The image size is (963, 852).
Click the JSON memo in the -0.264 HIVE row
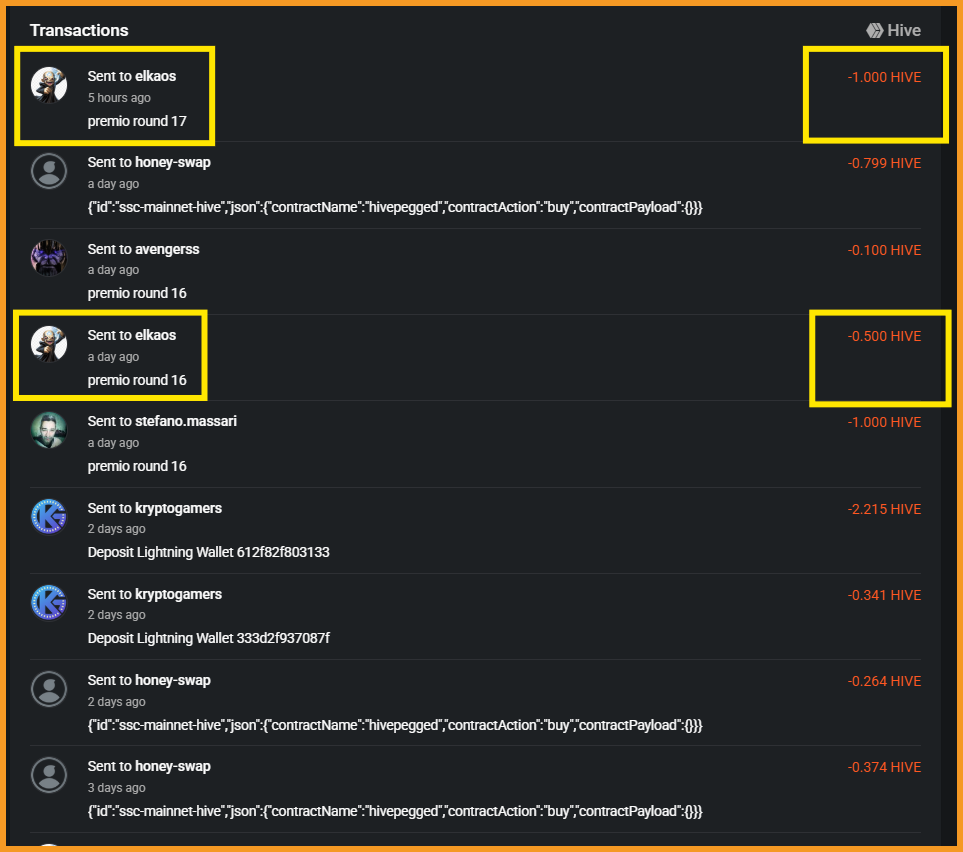[395, 725]
